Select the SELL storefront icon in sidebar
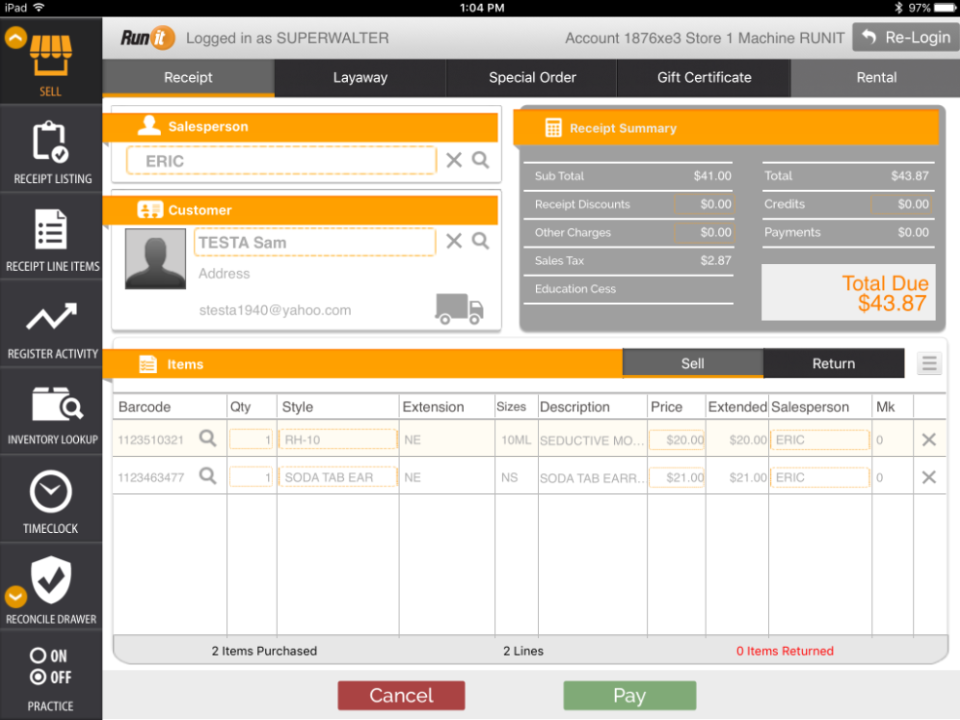This screenshot has width=960, height=720. click(51, 50)
